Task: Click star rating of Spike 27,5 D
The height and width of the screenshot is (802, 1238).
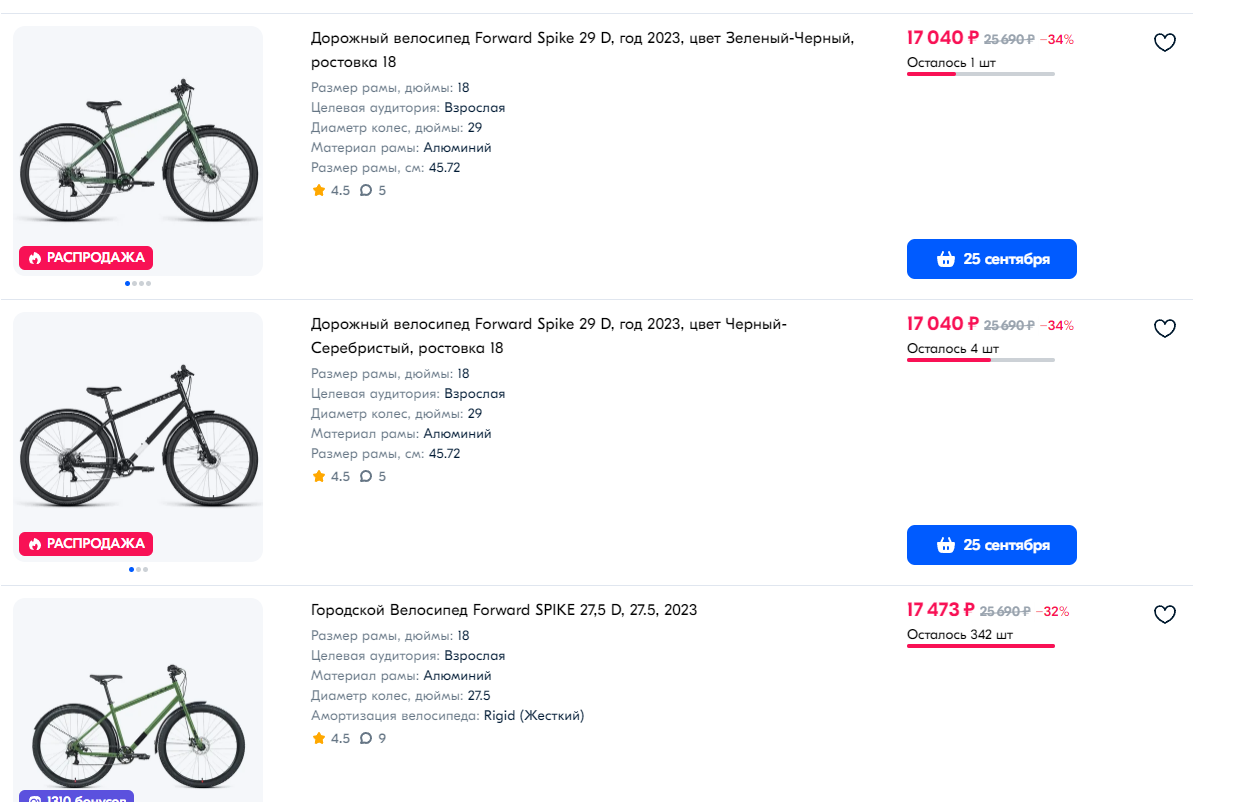Action: 331,738
